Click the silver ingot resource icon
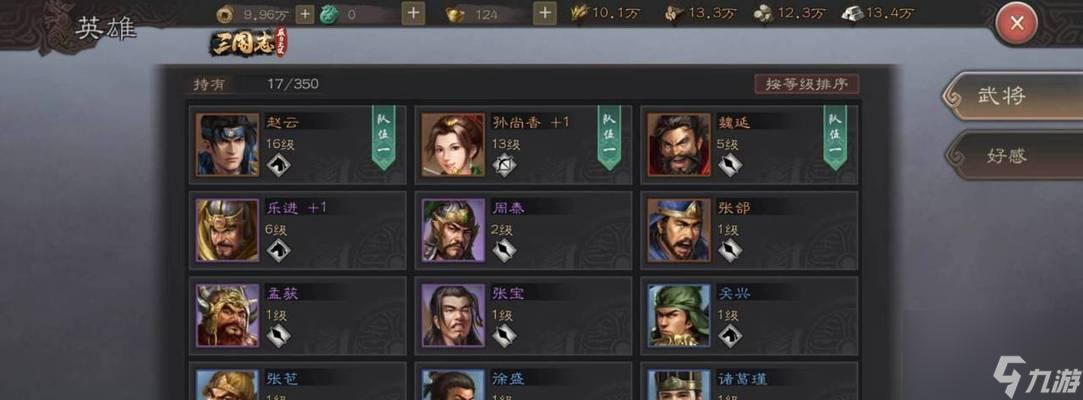Viewport: 1083px width, 400px height. click(852, 13)
